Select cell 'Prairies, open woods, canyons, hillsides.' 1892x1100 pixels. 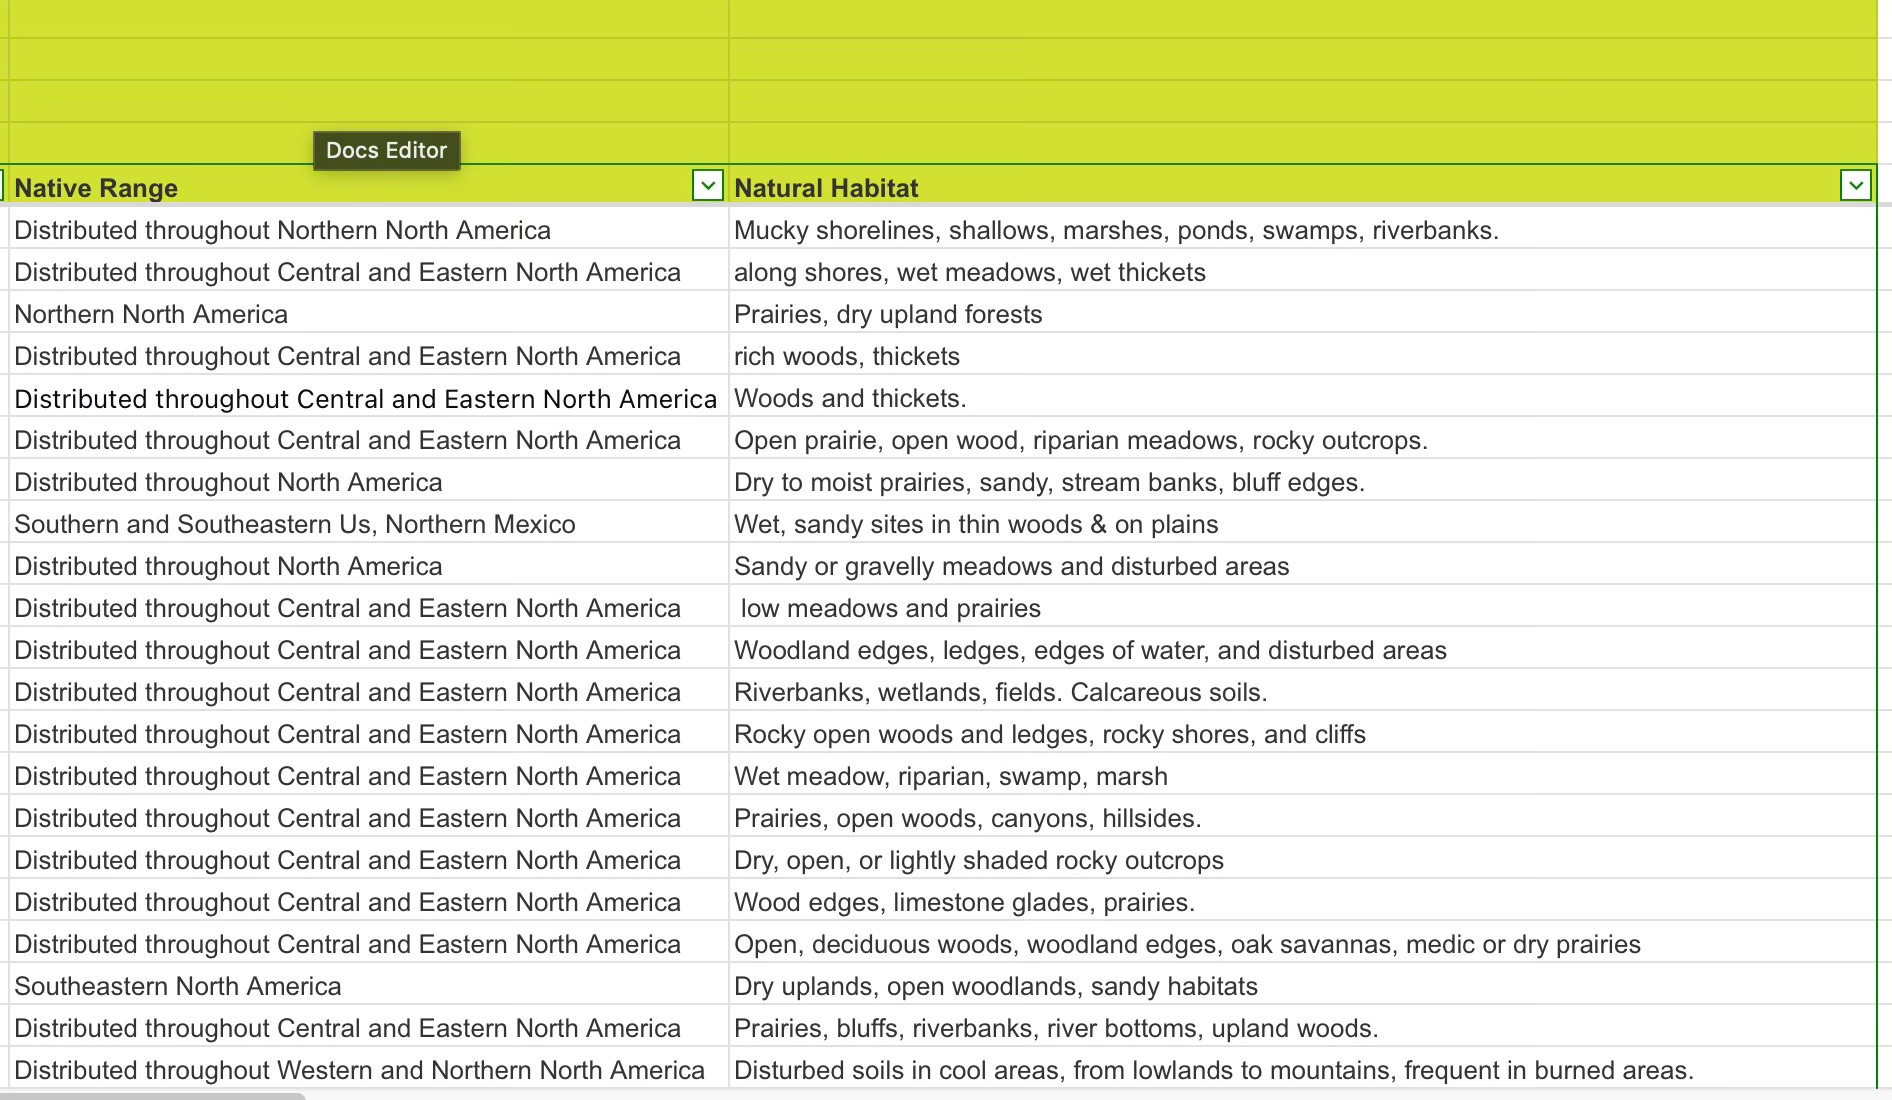point(1302,818)
